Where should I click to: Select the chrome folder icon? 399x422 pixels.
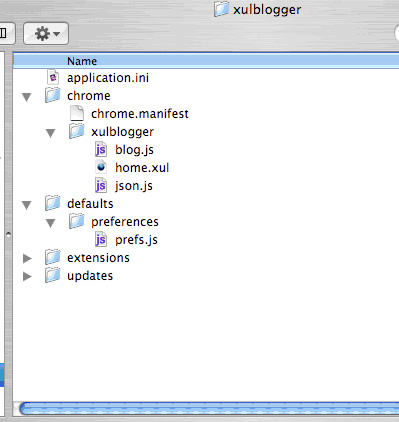[53, 95]
